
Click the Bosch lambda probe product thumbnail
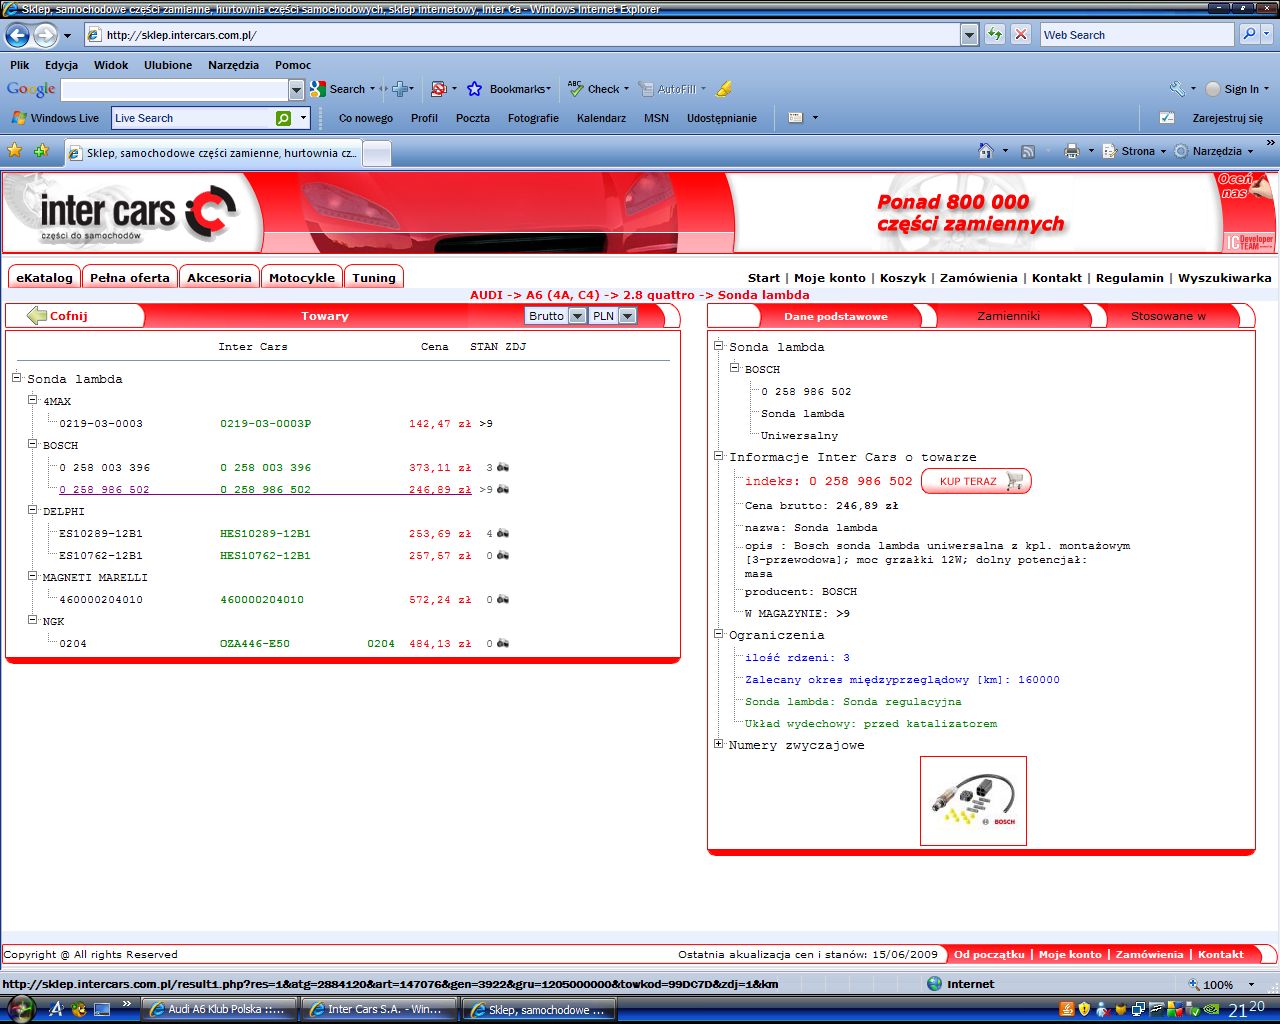[973, 800]
